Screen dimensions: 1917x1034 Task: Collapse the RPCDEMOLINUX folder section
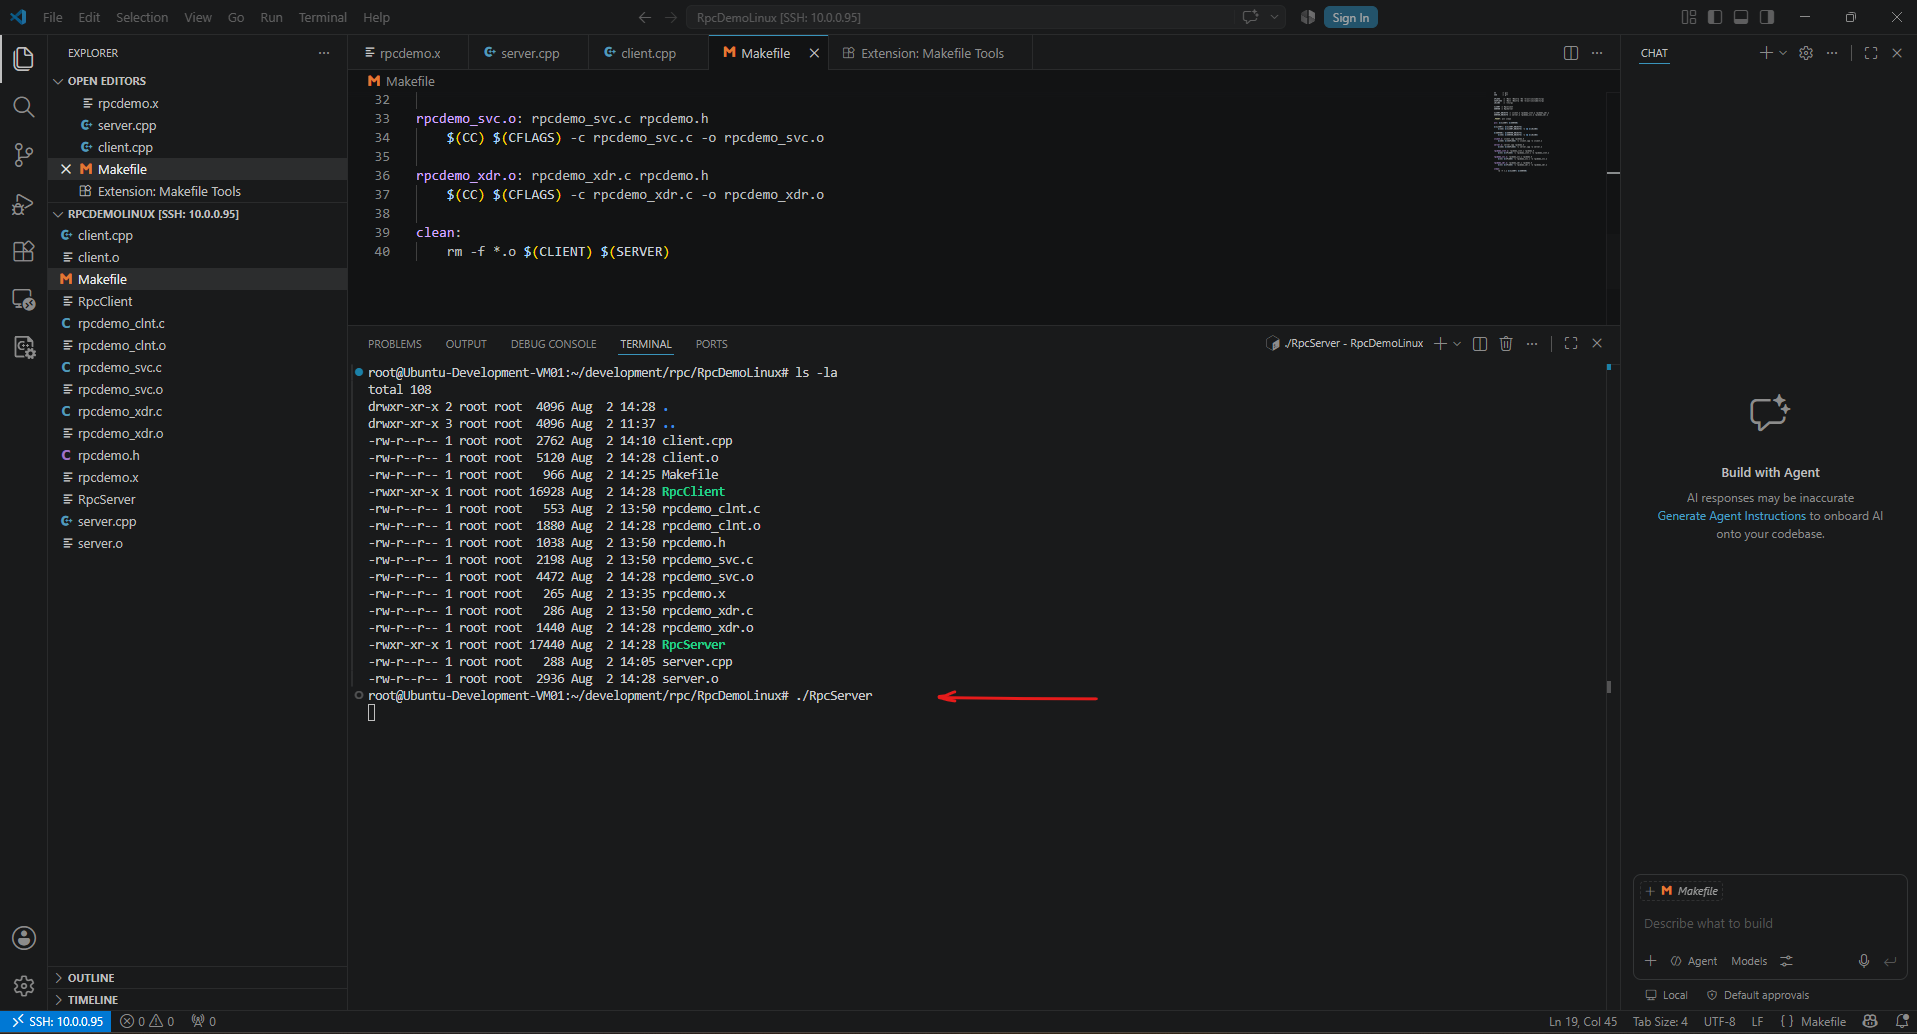click(x=153, y=214)
